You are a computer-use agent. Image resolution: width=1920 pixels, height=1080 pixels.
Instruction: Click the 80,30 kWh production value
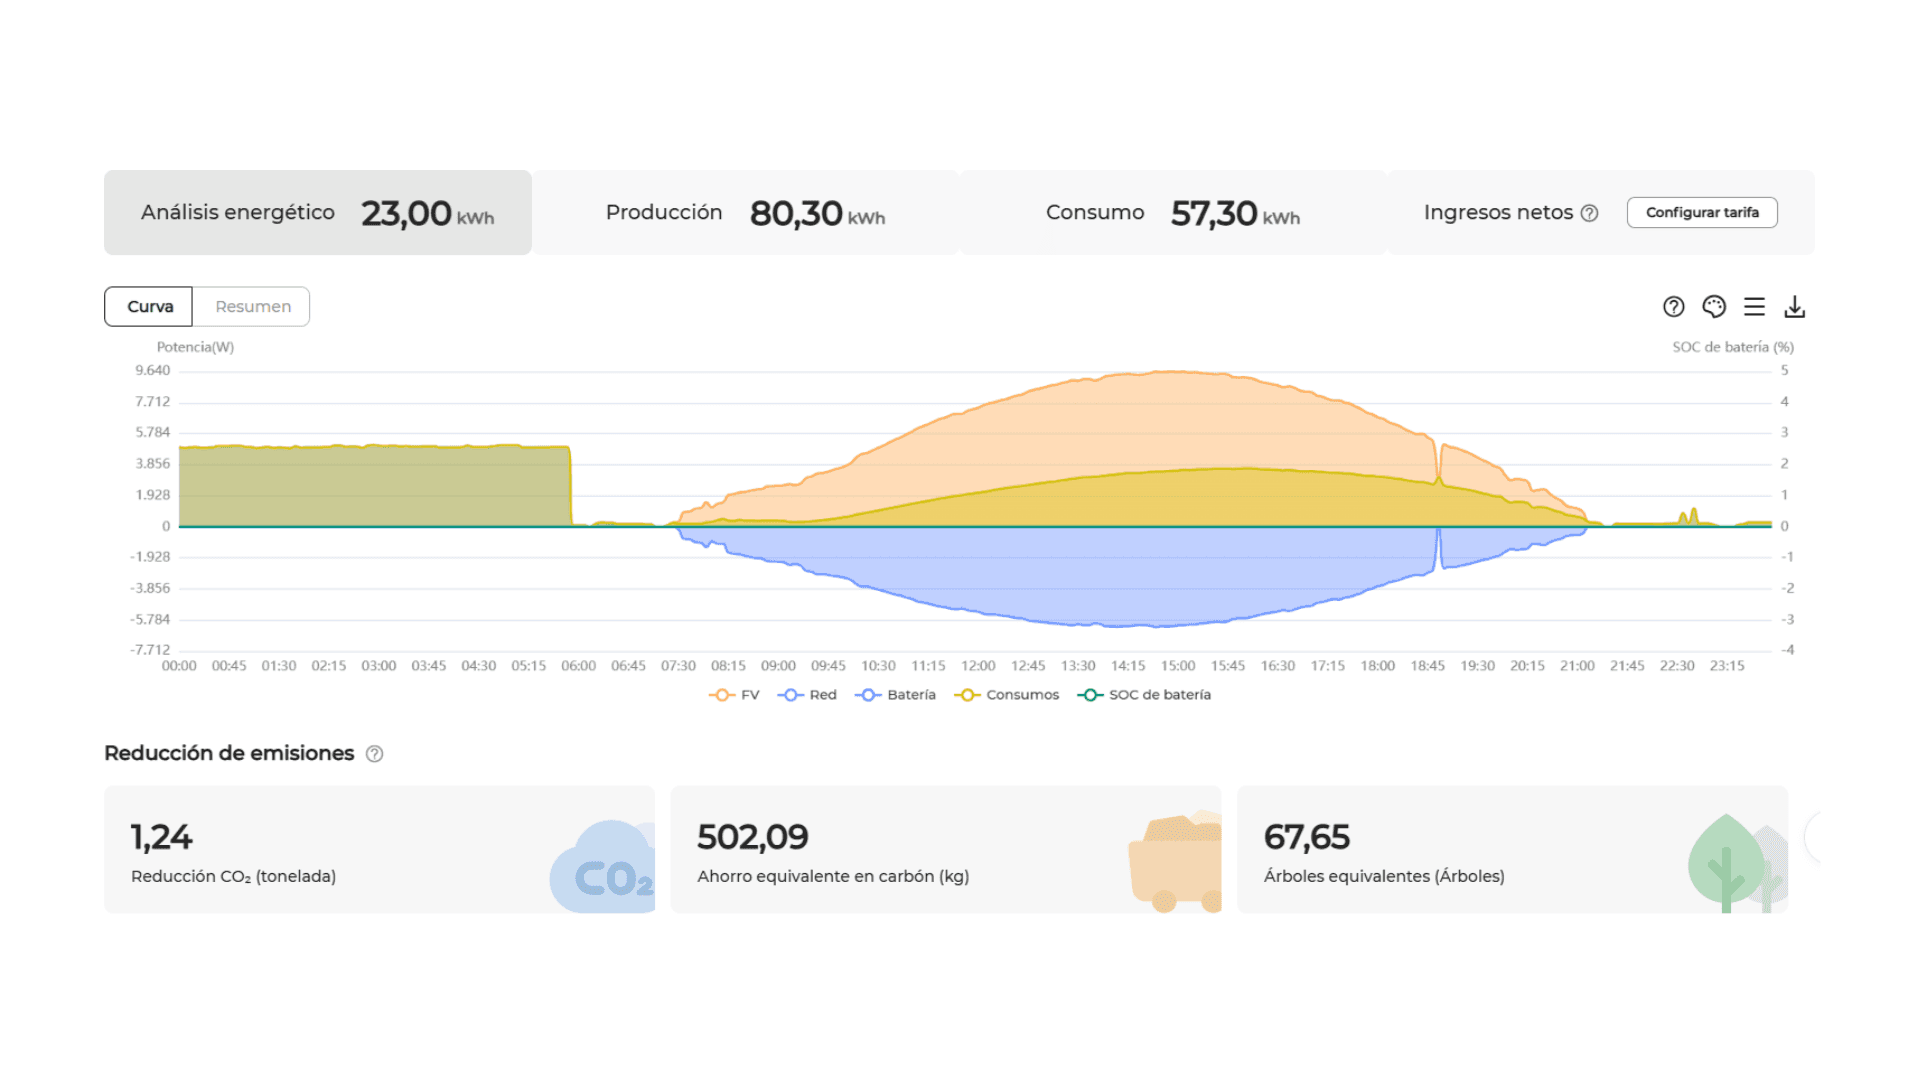click(817, 214)
